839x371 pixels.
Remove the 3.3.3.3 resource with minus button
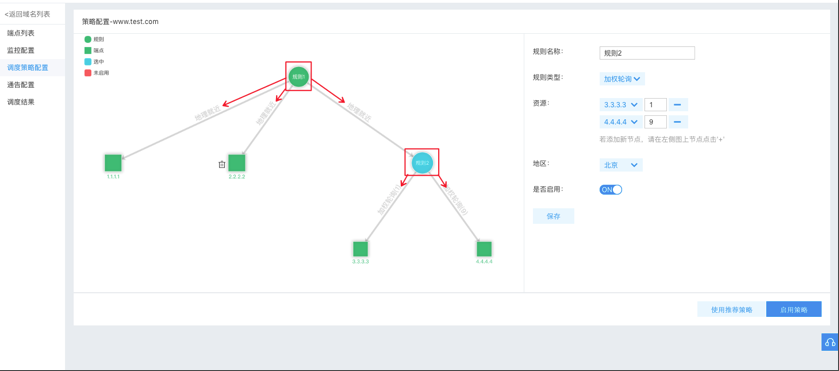(x=678, y=104)
